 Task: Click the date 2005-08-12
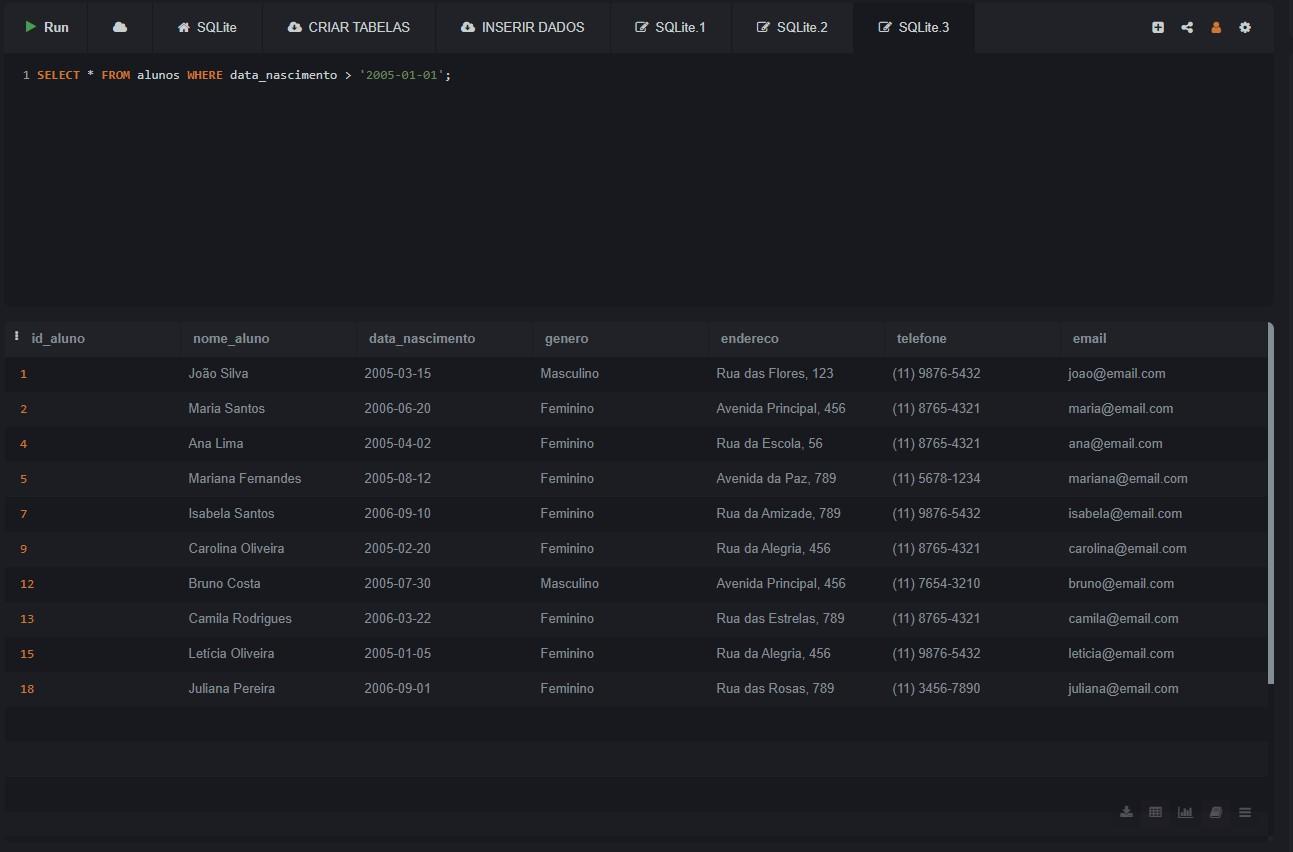(x=397, y=478)
